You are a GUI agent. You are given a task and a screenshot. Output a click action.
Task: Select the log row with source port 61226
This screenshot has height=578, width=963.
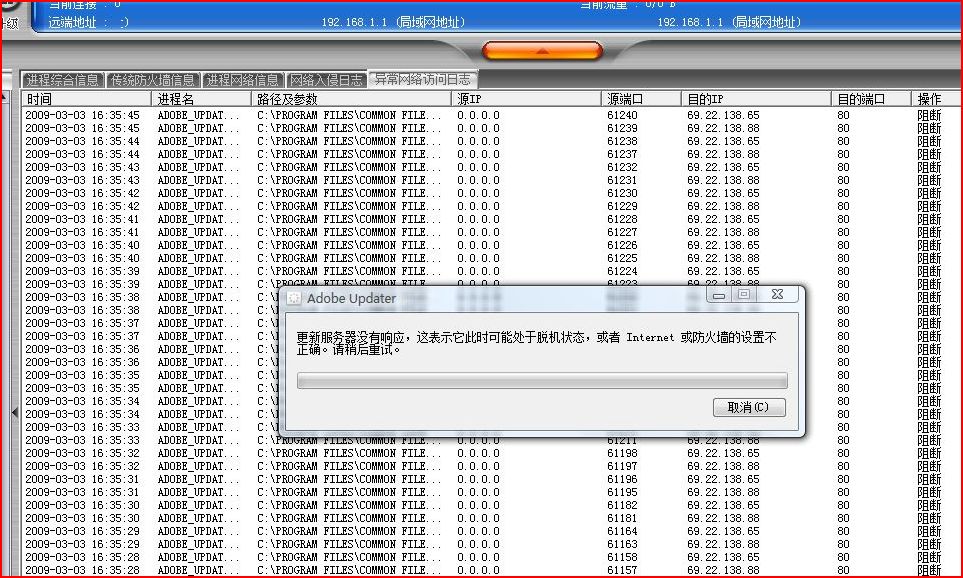[491, 245]
